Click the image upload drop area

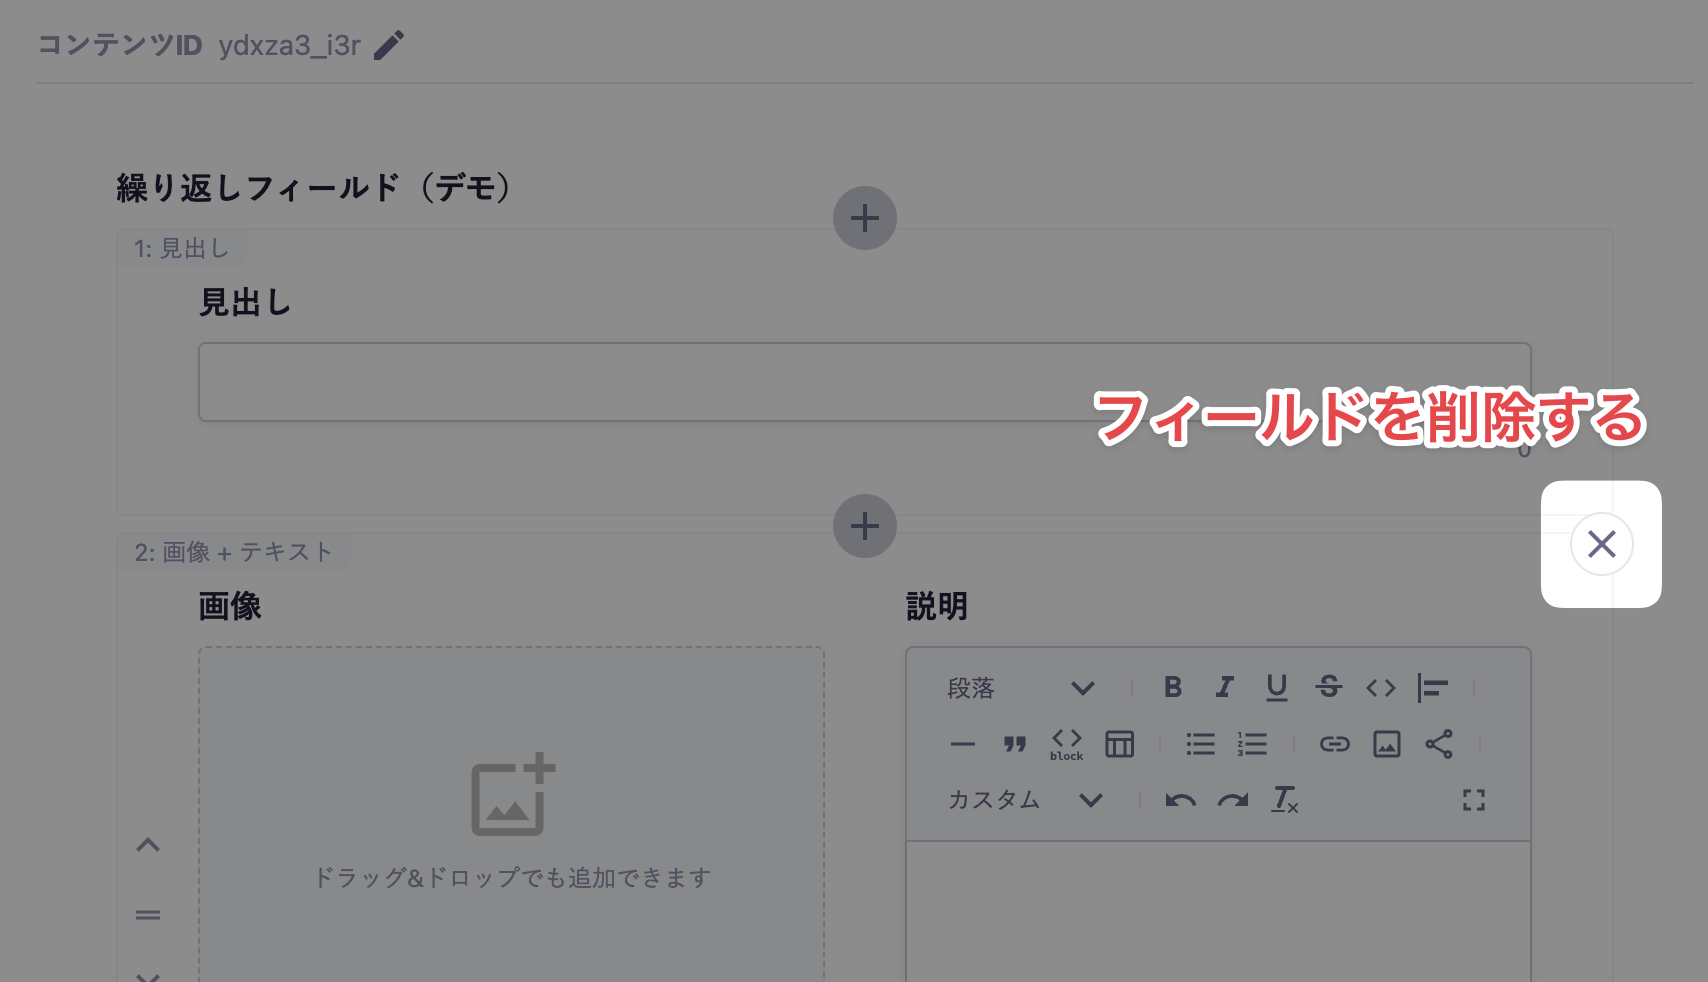coord(512,814)
